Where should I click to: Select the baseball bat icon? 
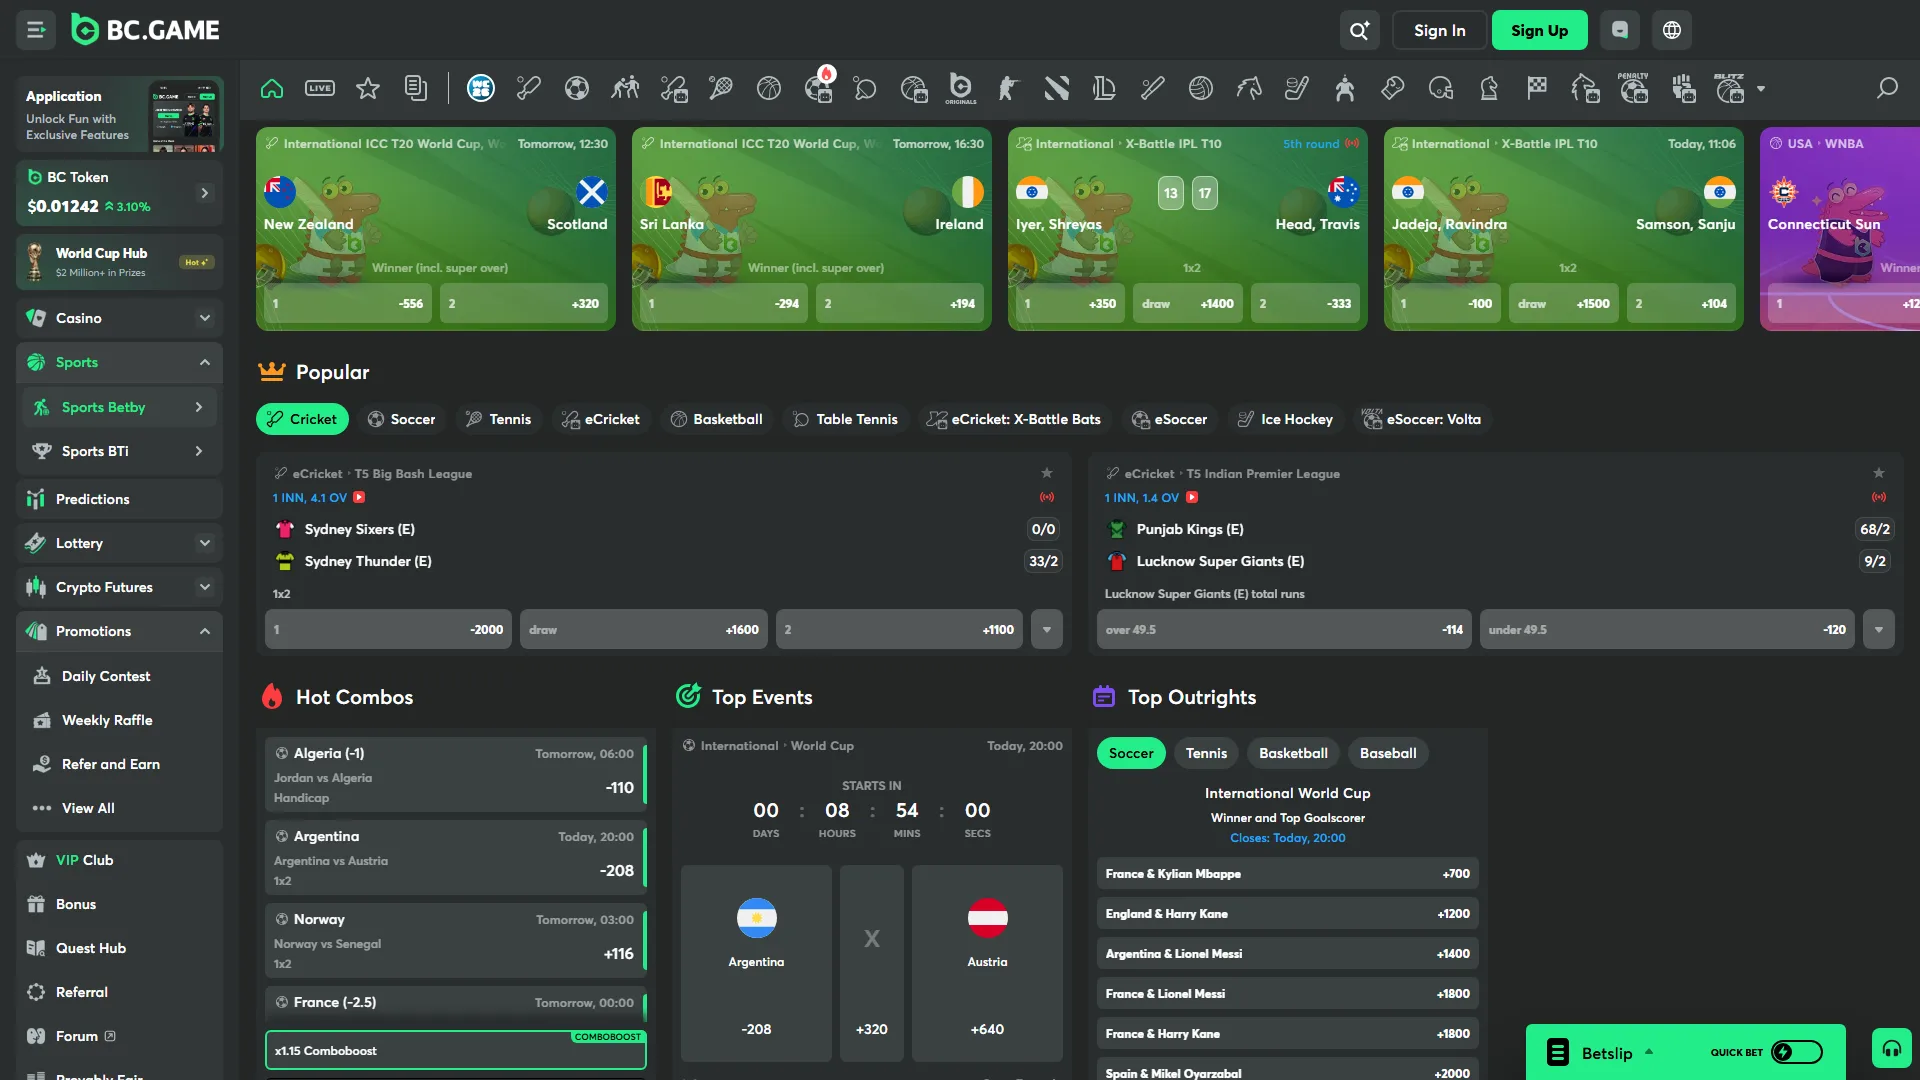point(1152,88)
